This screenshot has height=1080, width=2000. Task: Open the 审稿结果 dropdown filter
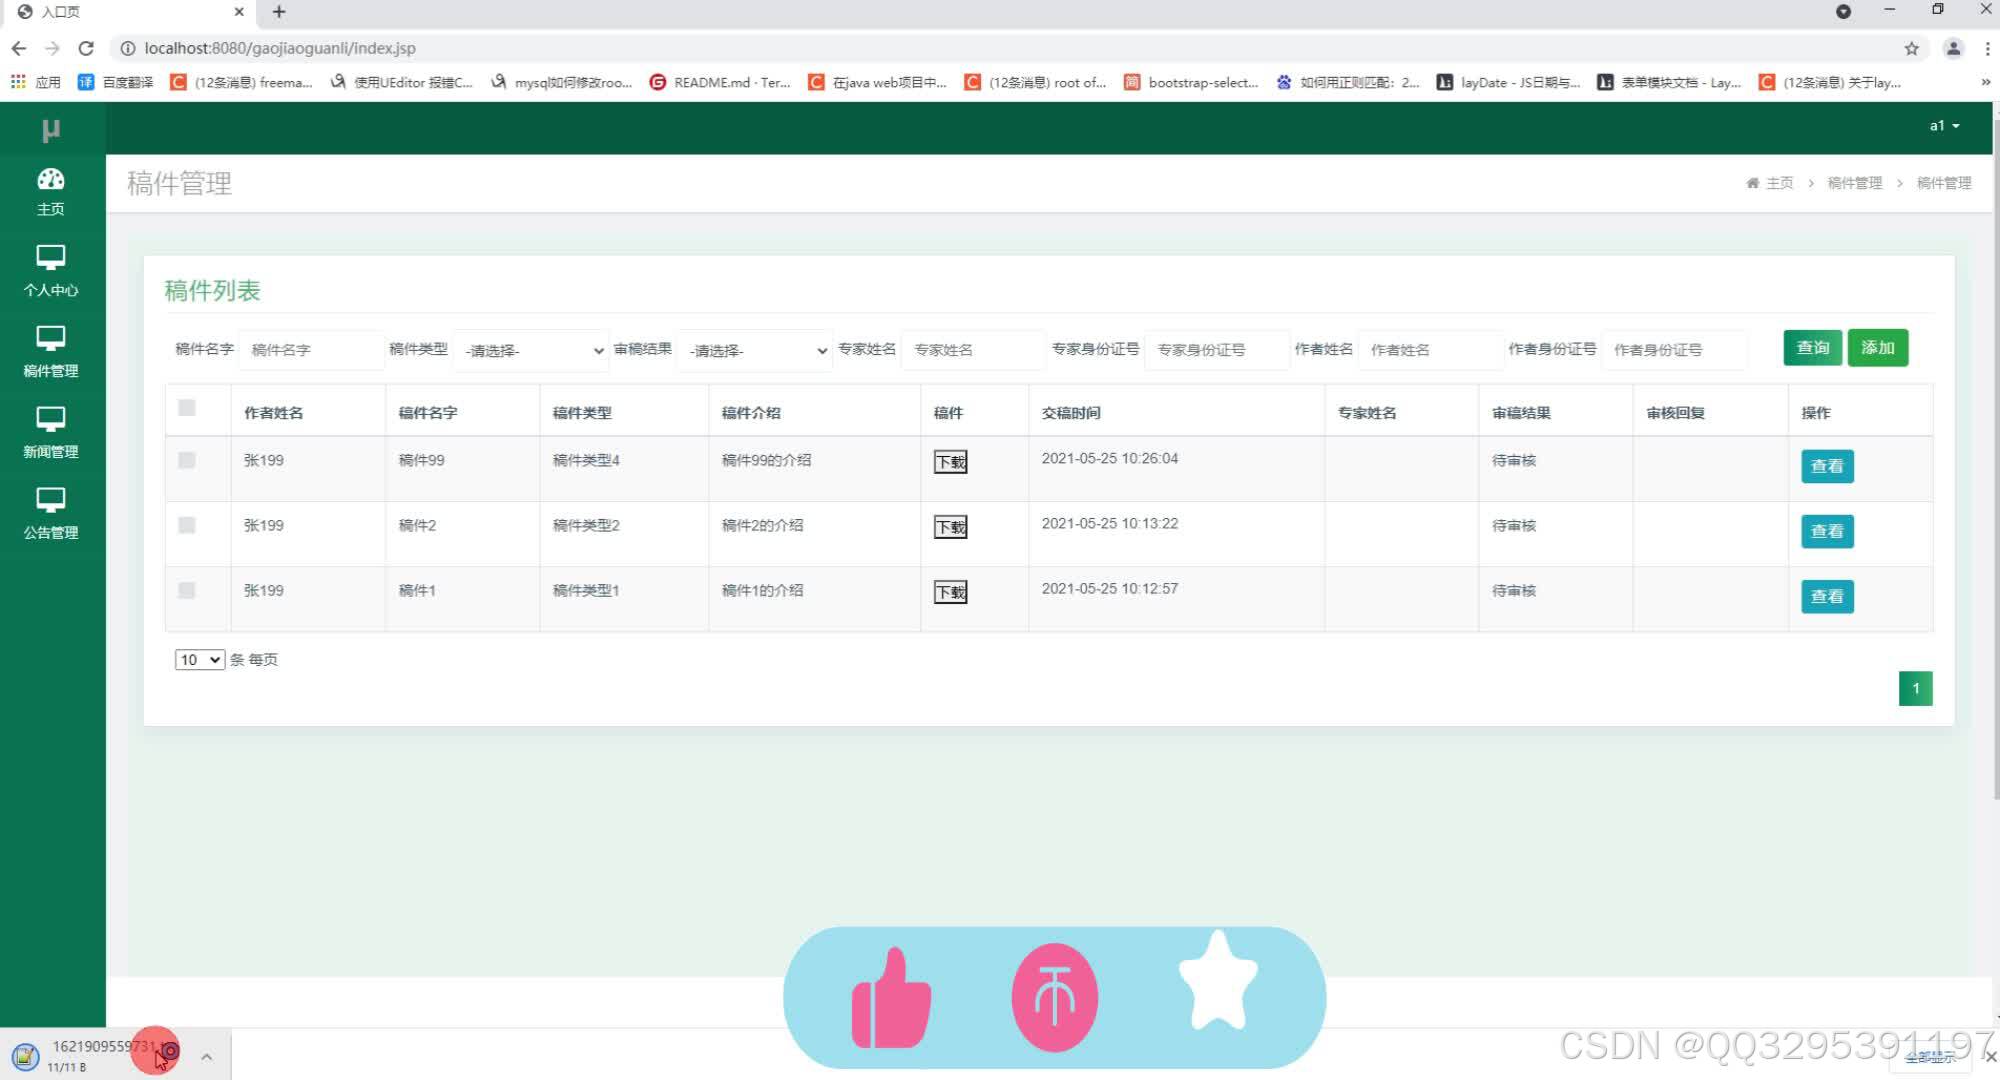(x=755, y=350)
